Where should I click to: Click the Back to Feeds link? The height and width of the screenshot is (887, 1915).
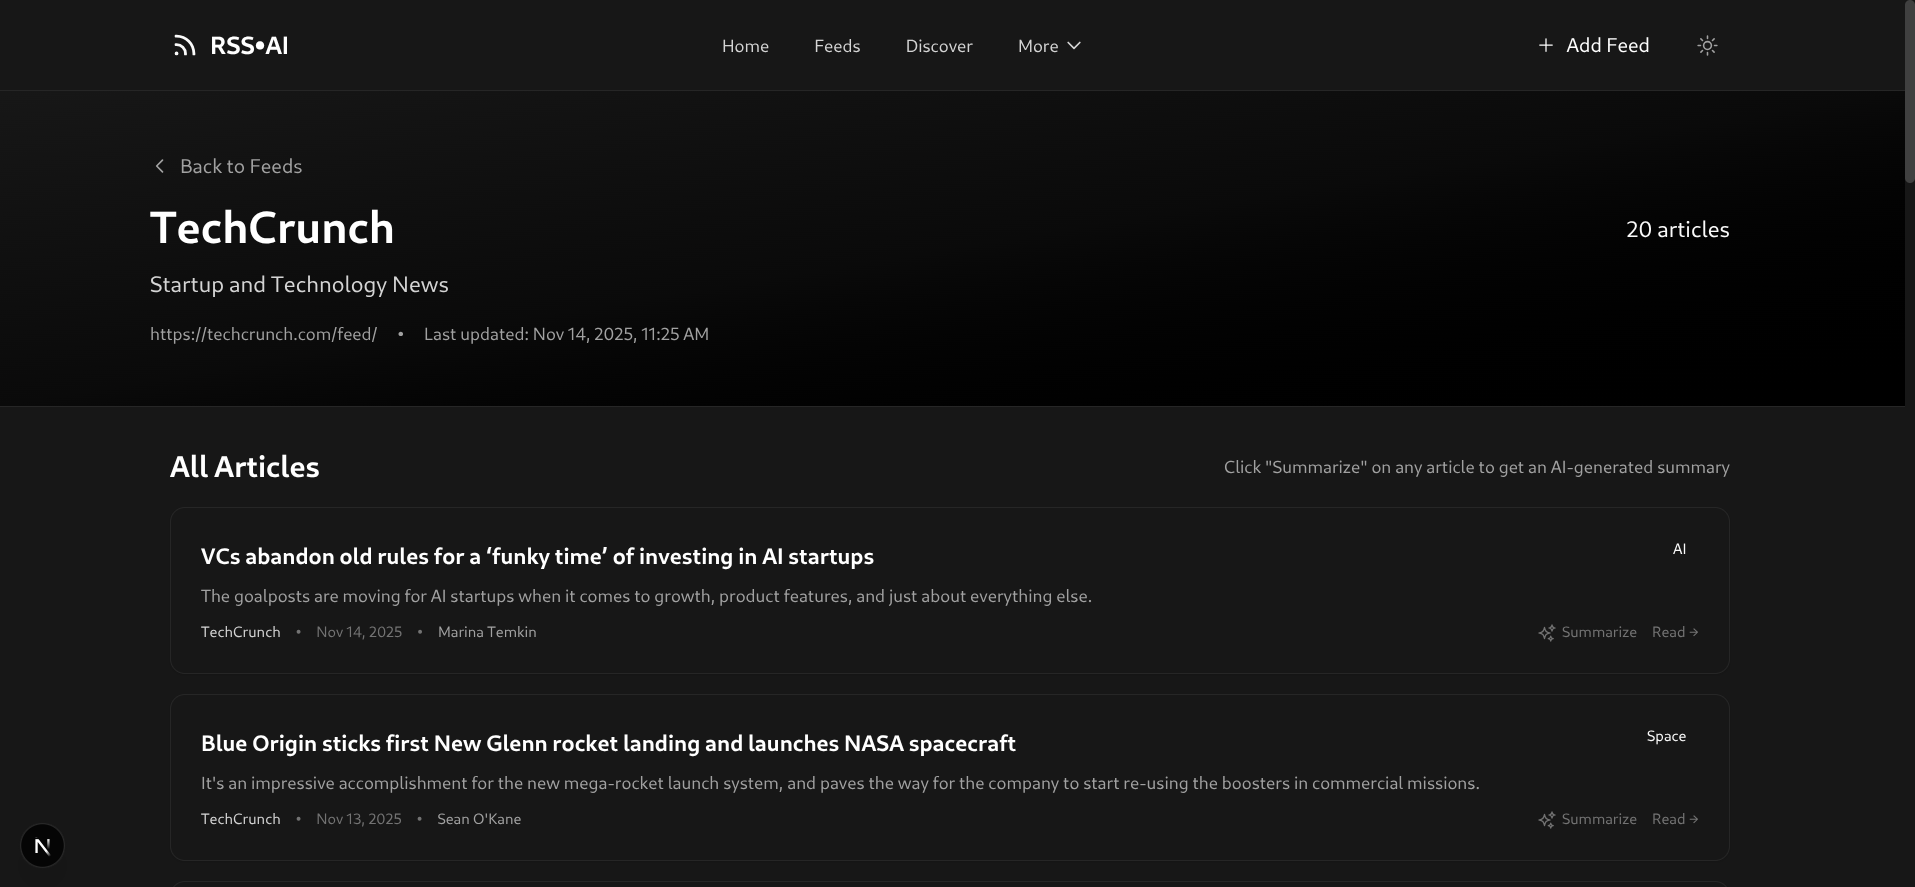tap(229, 166)
